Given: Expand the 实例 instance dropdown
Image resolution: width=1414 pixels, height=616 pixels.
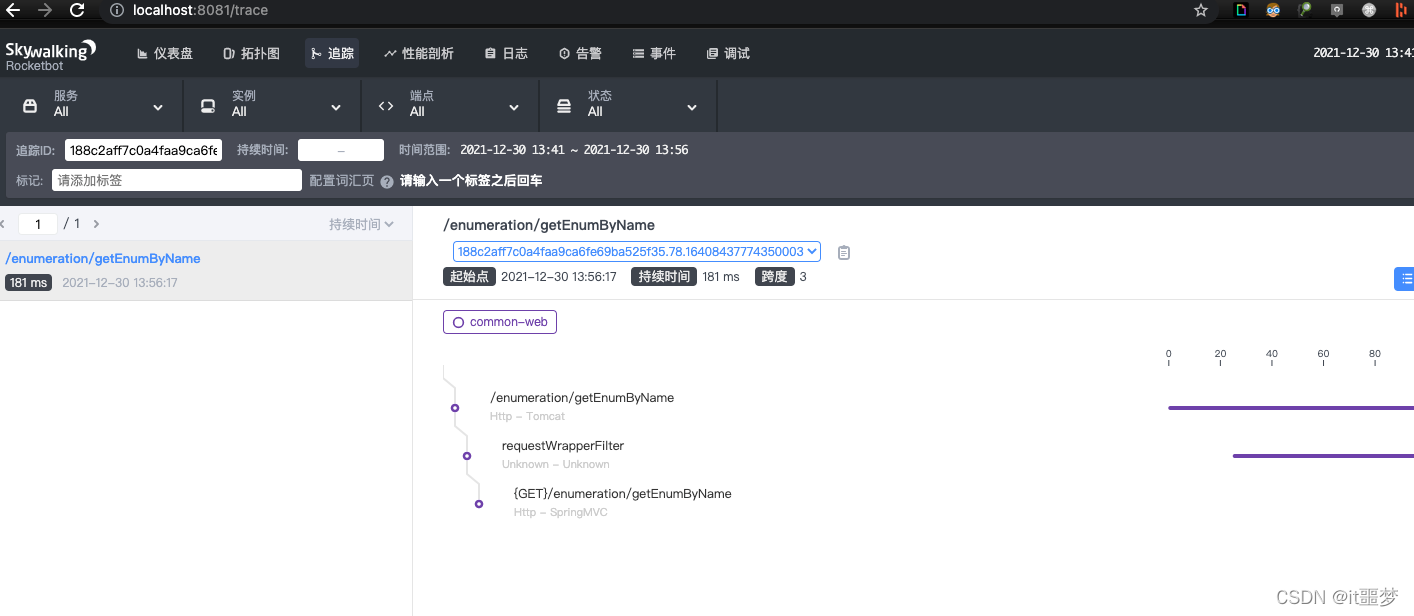Looking at the screenshot, I should pos(273,104).
